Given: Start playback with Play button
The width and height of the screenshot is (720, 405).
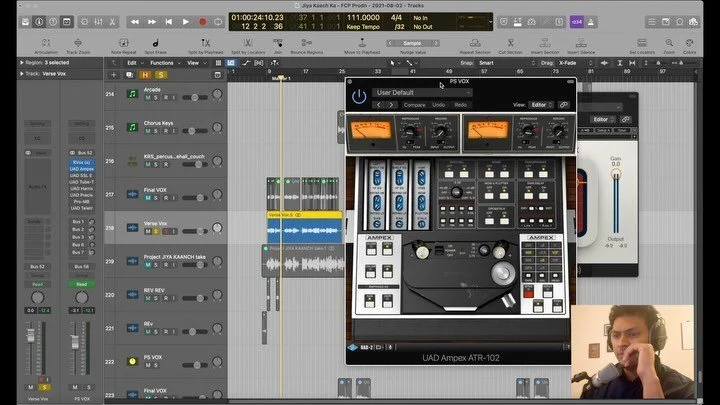Looking at the screenshot, I should [186, 22].
